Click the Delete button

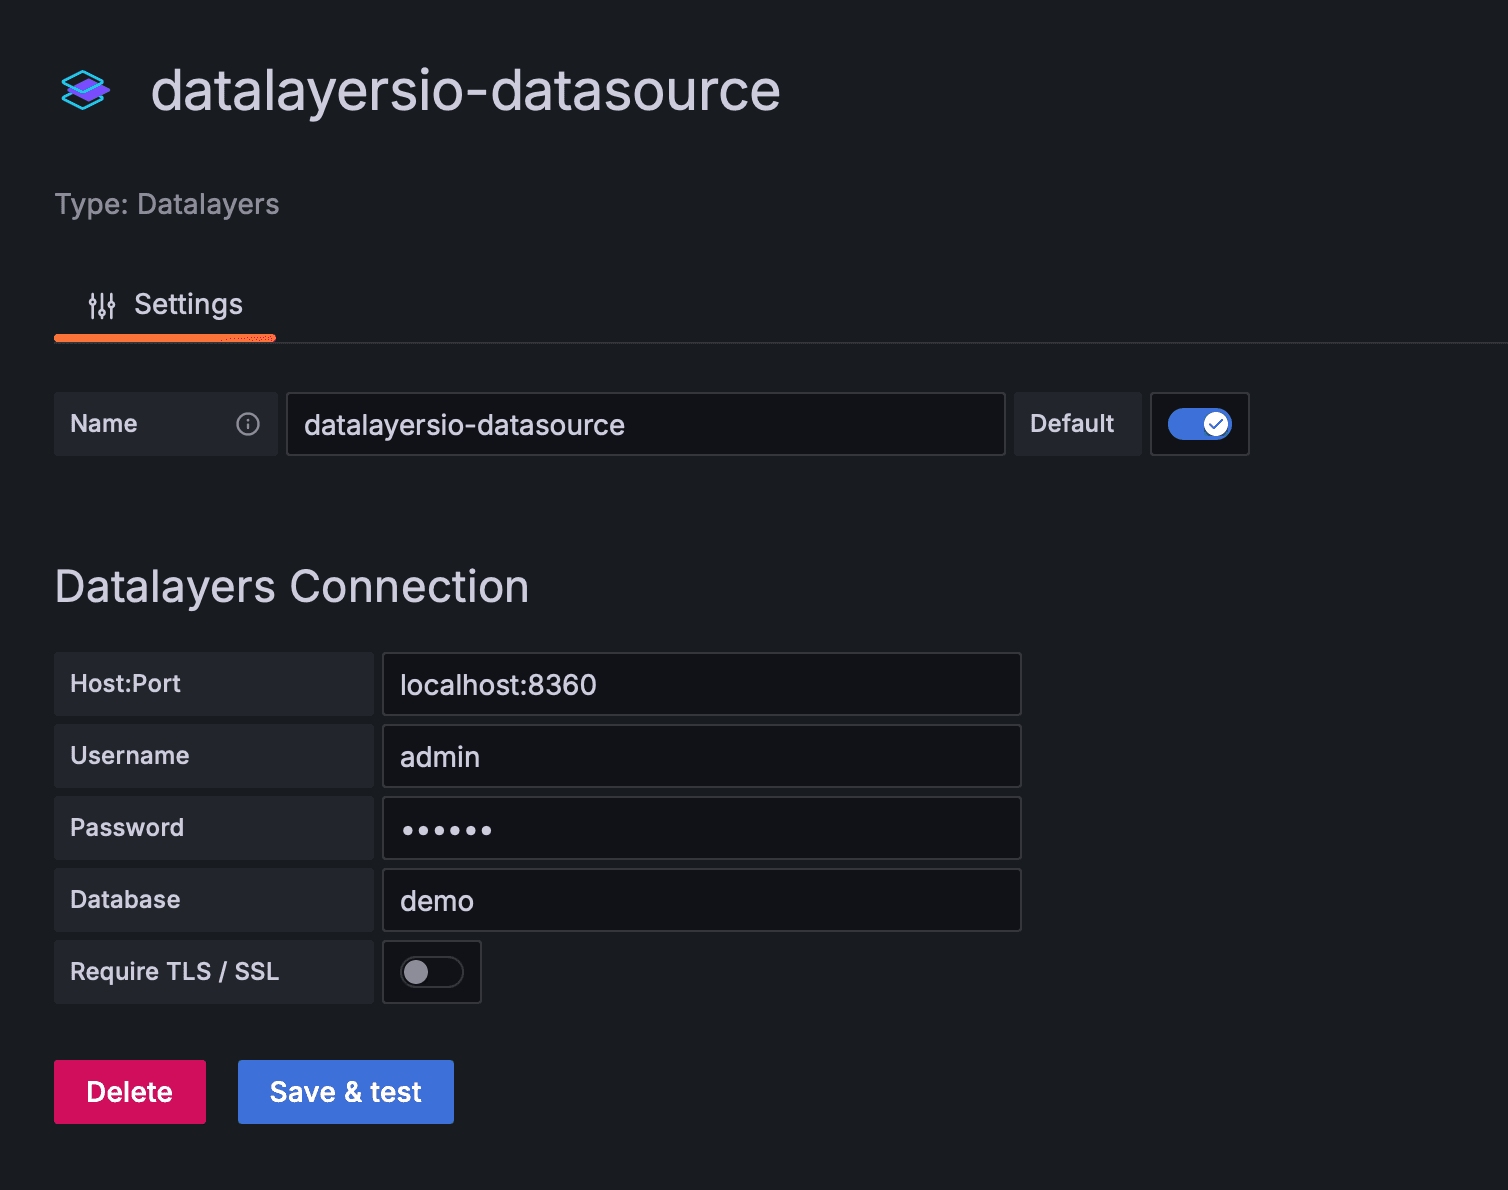[129, 1091]
